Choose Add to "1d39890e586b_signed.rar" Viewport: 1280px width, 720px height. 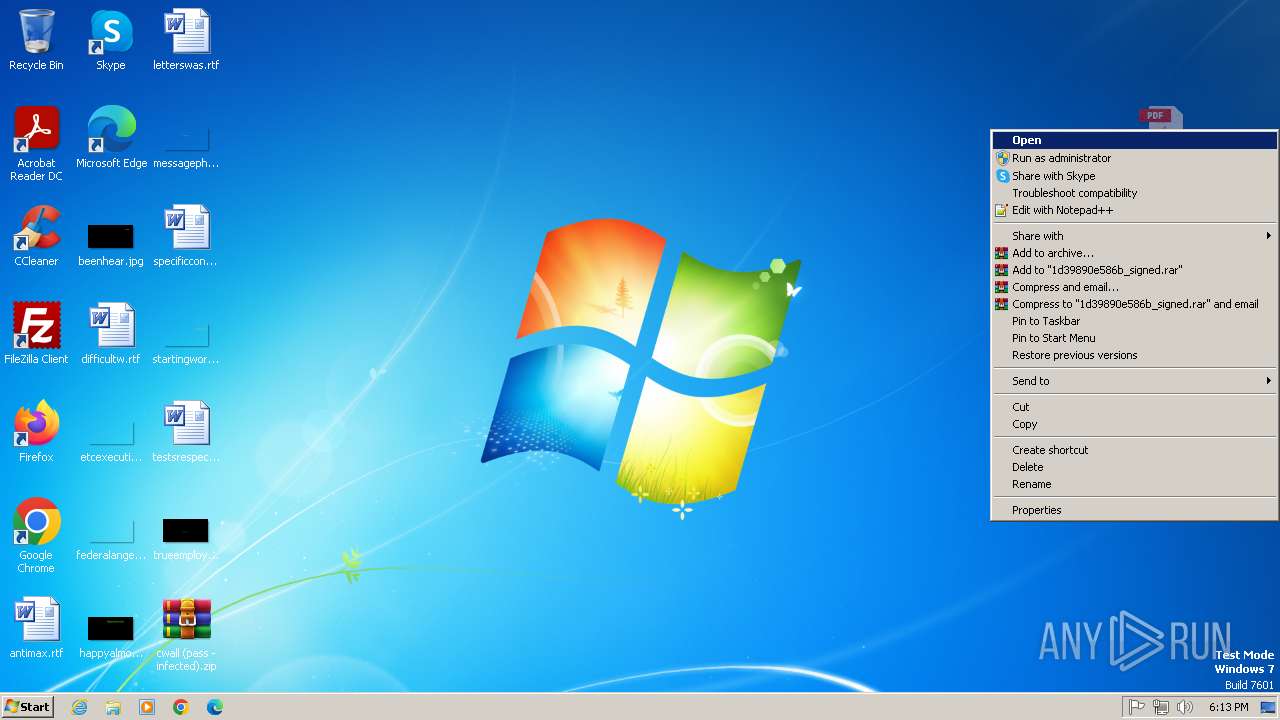[1134, 270]
